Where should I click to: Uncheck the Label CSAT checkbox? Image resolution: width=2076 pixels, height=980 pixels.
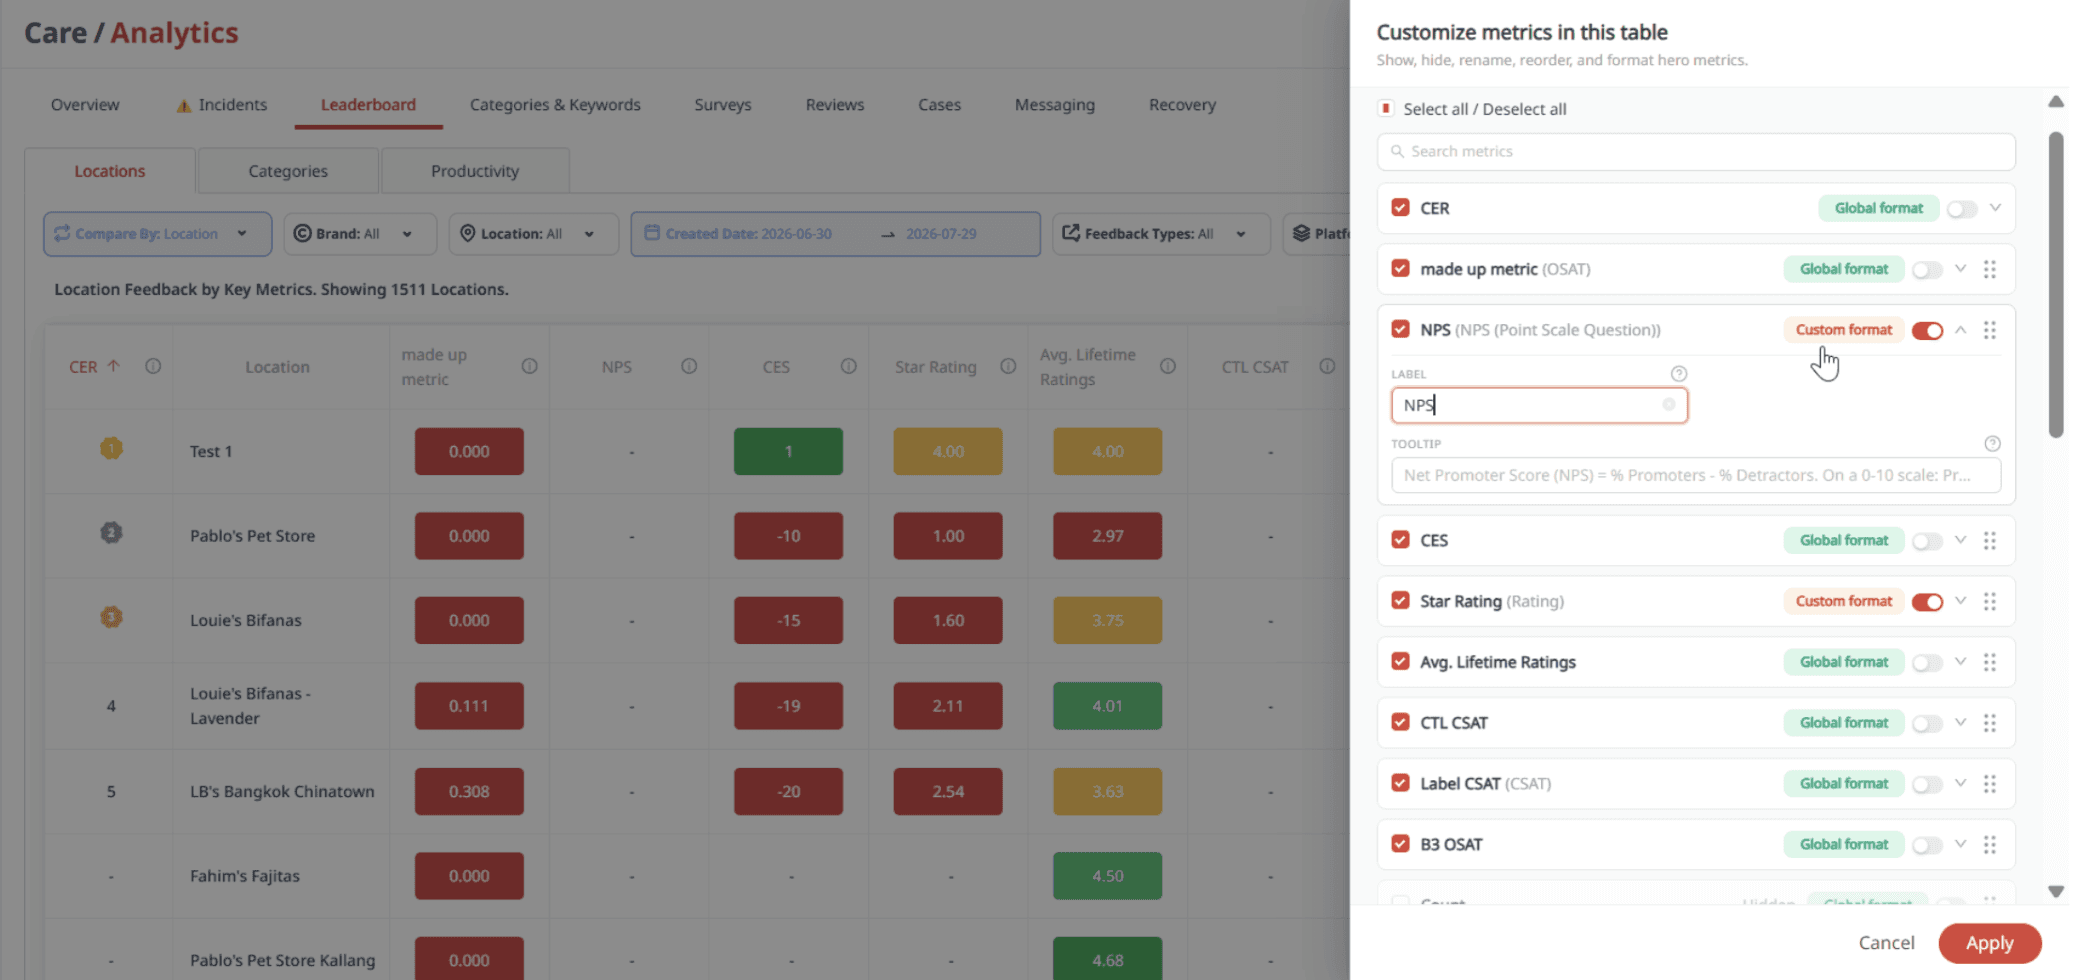(x=1400, y=783)
